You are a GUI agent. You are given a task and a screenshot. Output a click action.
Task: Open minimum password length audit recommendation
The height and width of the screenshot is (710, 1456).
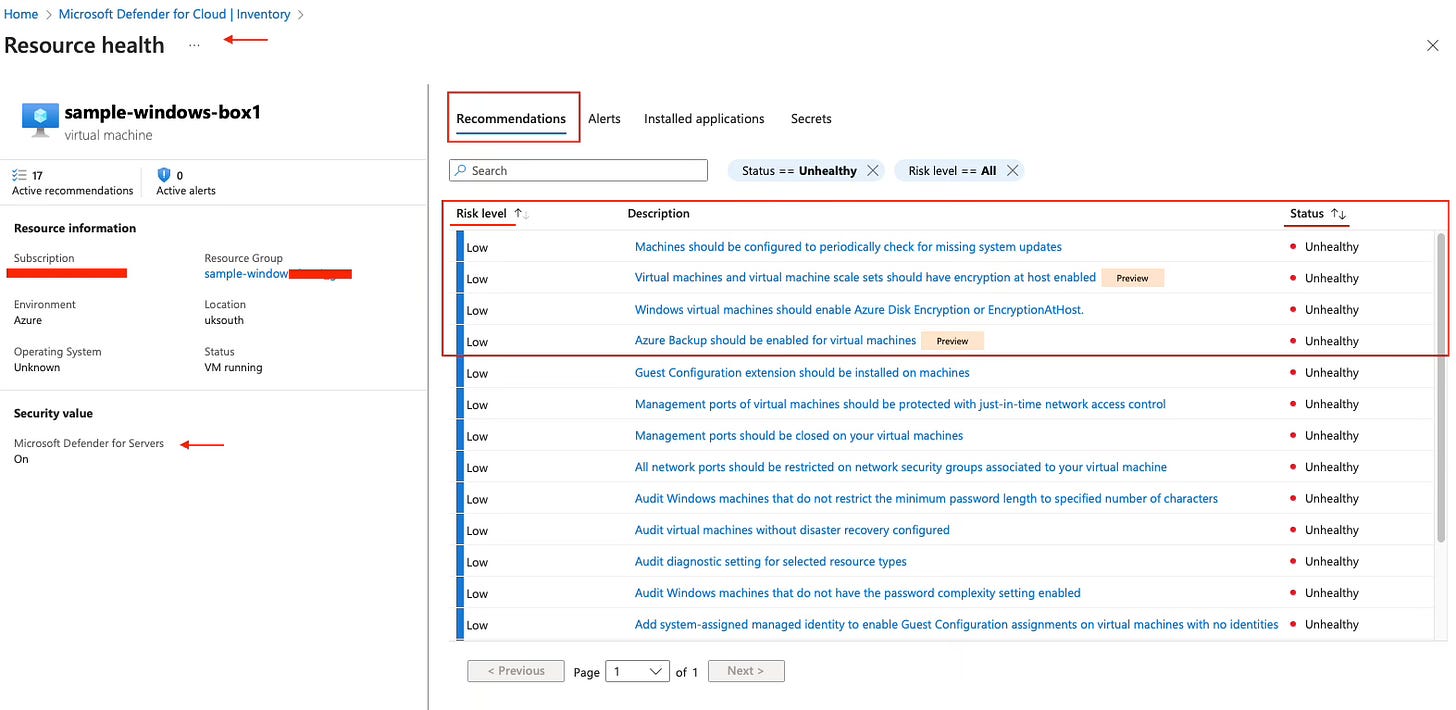[926, 499]
